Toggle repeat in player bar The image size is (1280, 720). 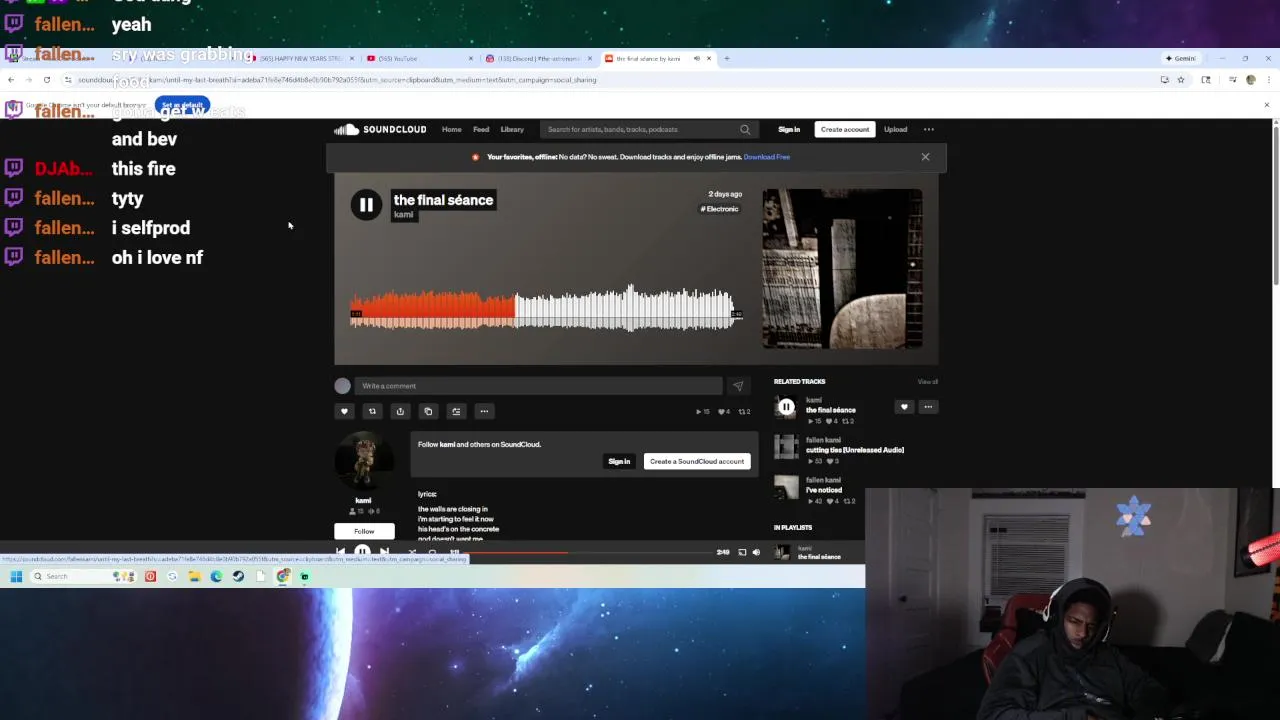433,552
